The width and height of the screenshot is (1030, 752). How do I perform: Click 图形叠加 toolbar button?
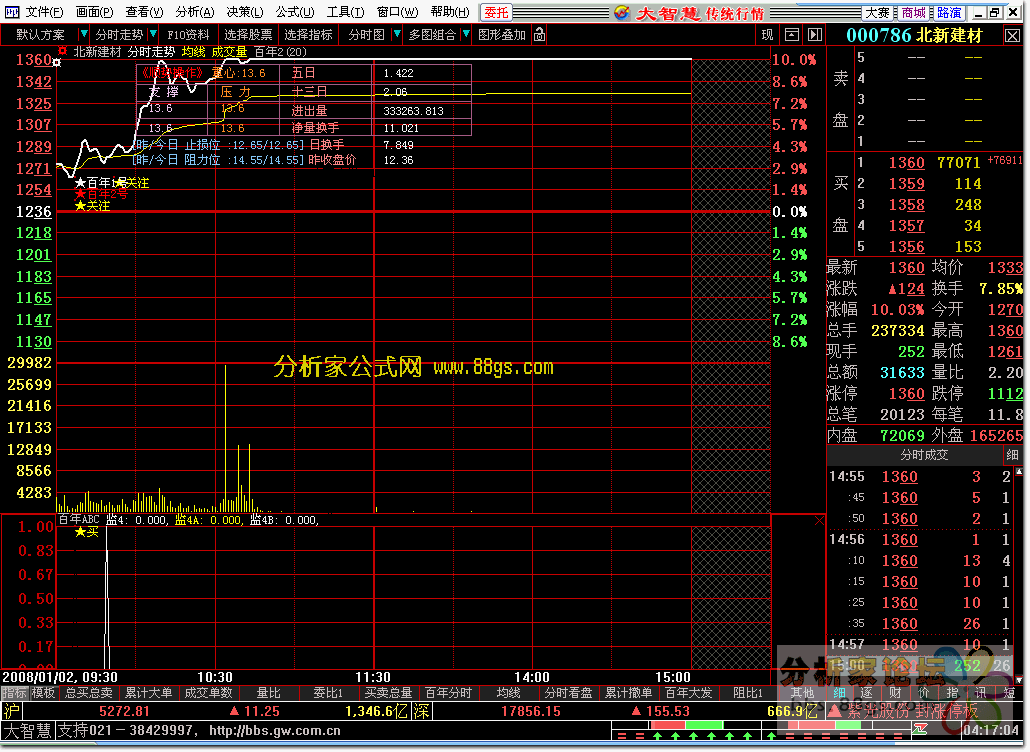[x=502, y=35]
